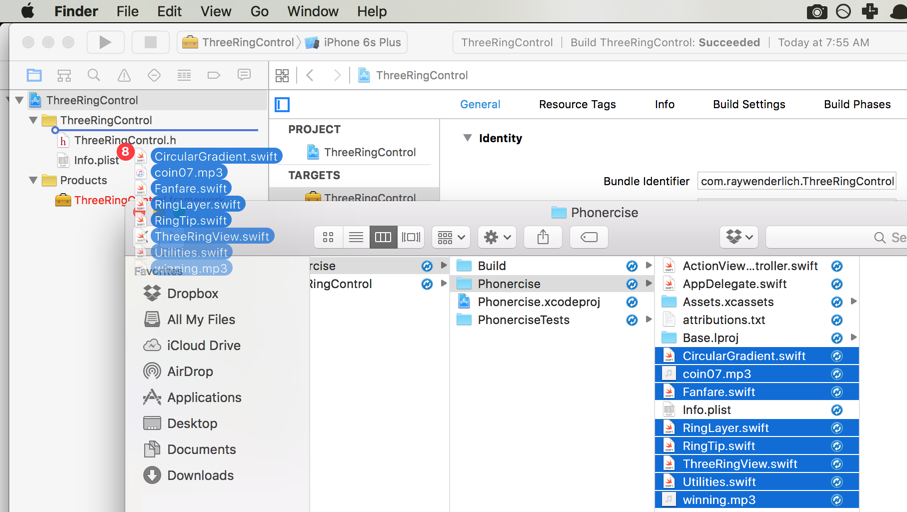Viewport: 907px width, 512px height.
Task: Open Applications in Finder sidebar
Action: [x=192, y=397]
